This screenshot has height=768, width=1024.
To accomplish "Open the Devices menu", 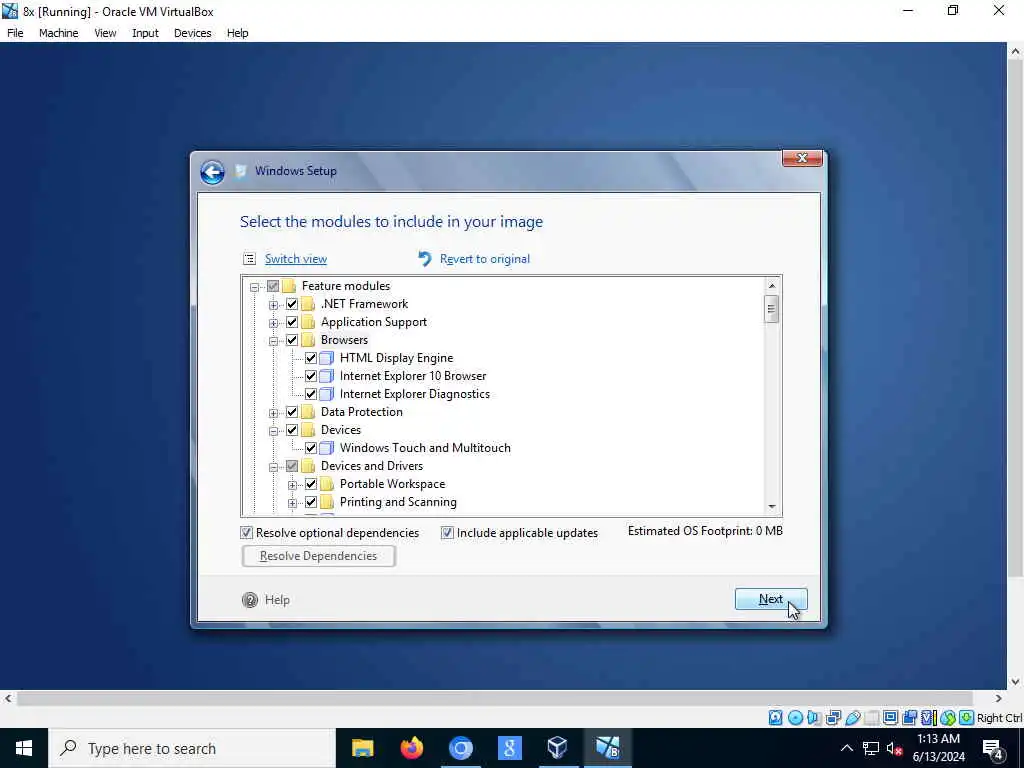I will pos(193,33).
